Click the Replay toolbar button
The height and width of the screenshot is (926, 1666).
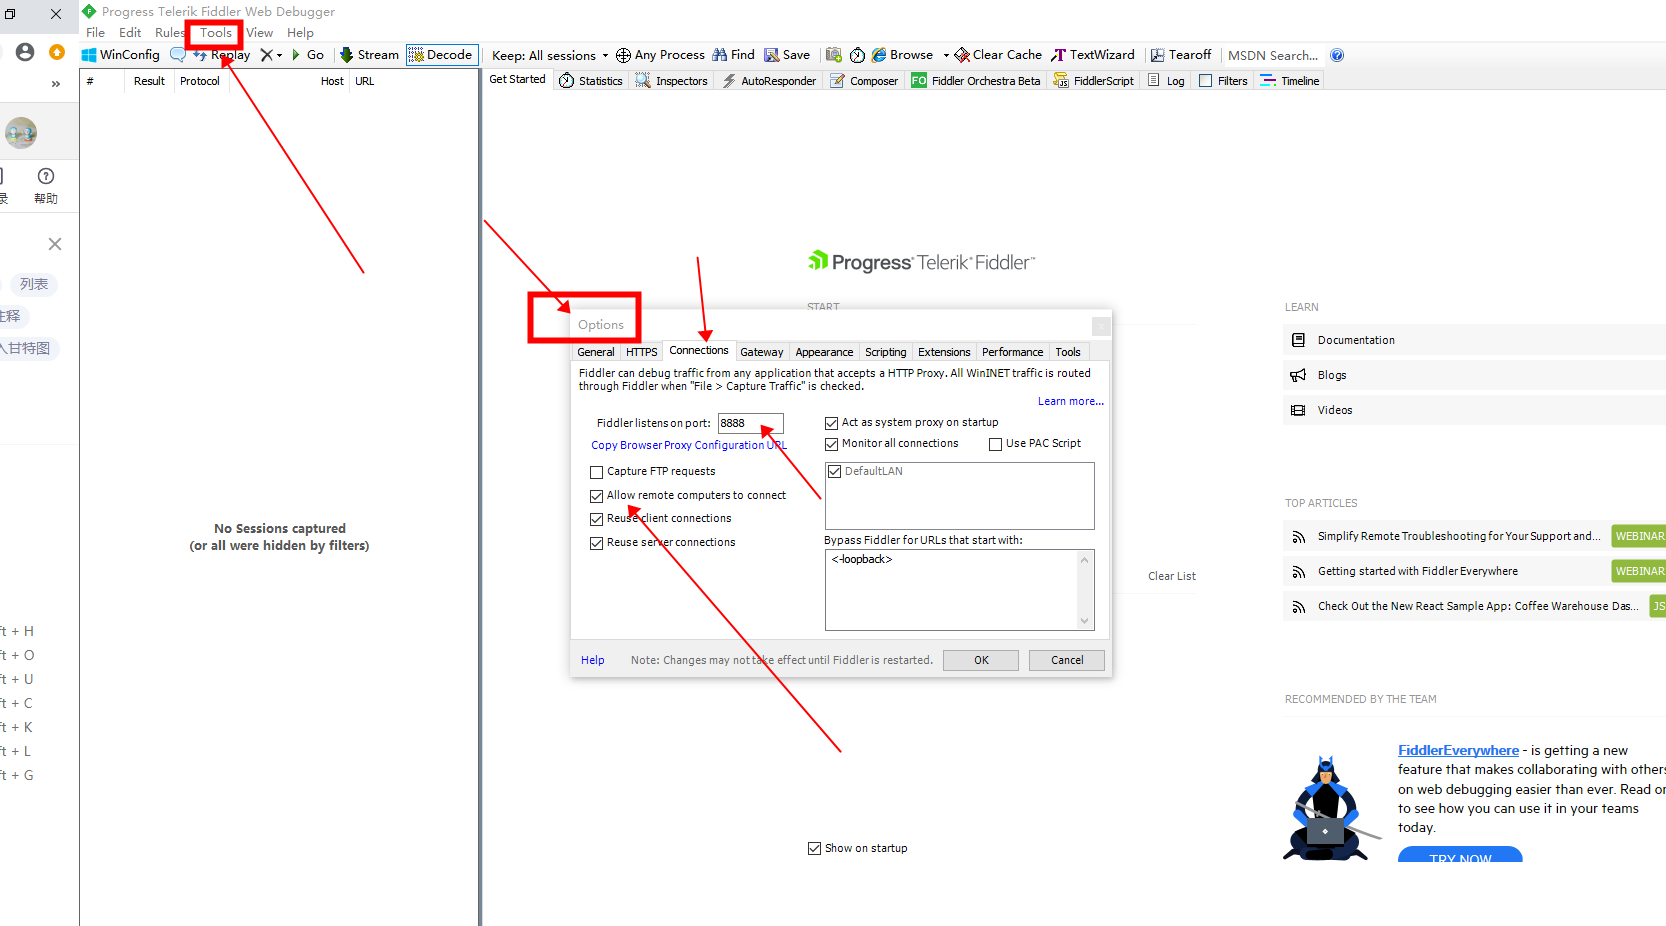[222, 55]
